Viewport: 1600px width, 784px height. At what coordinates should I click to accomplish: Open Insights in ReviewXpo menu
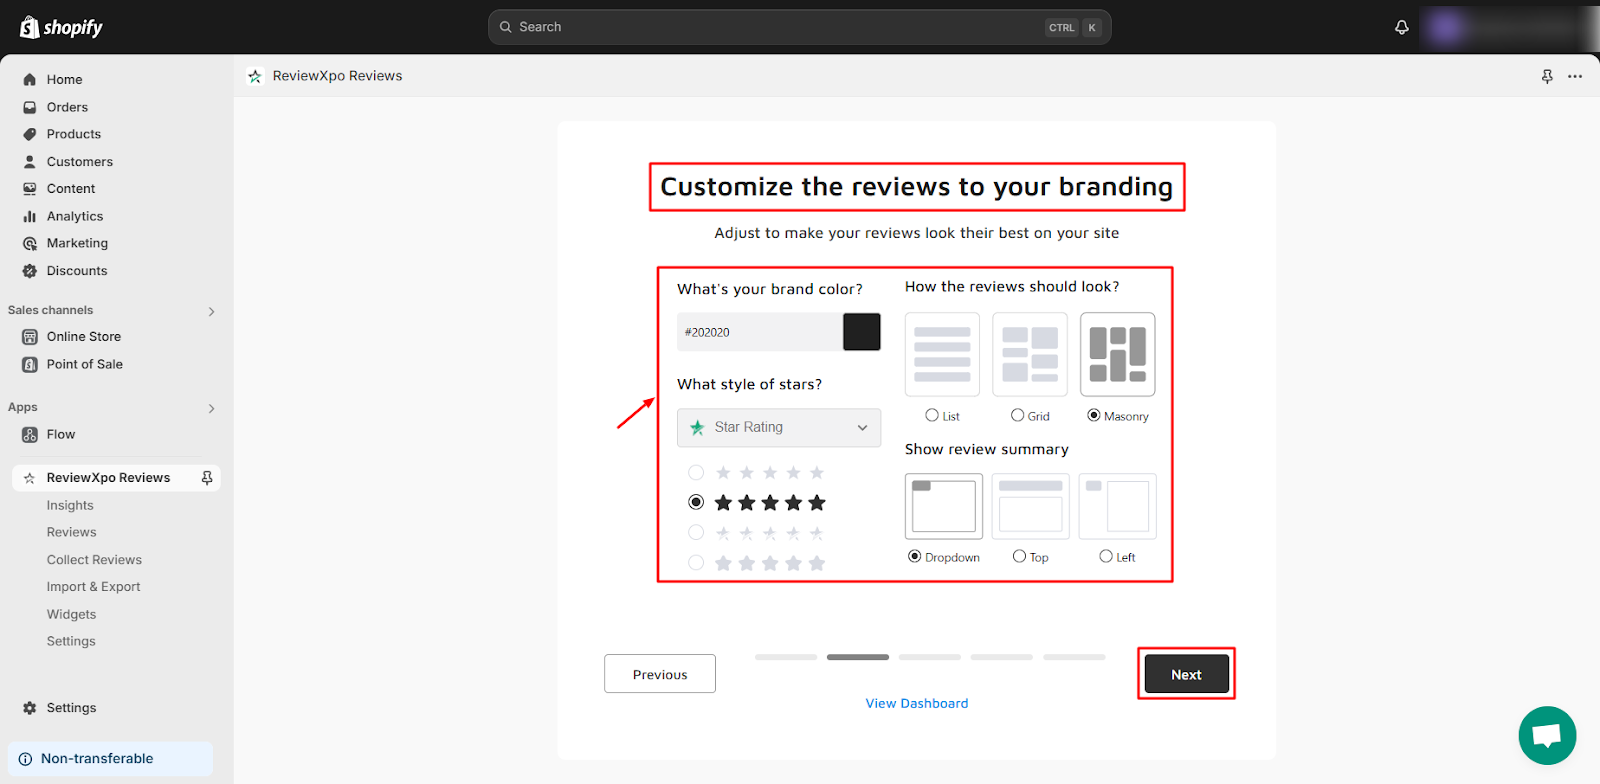coord(70,505)
